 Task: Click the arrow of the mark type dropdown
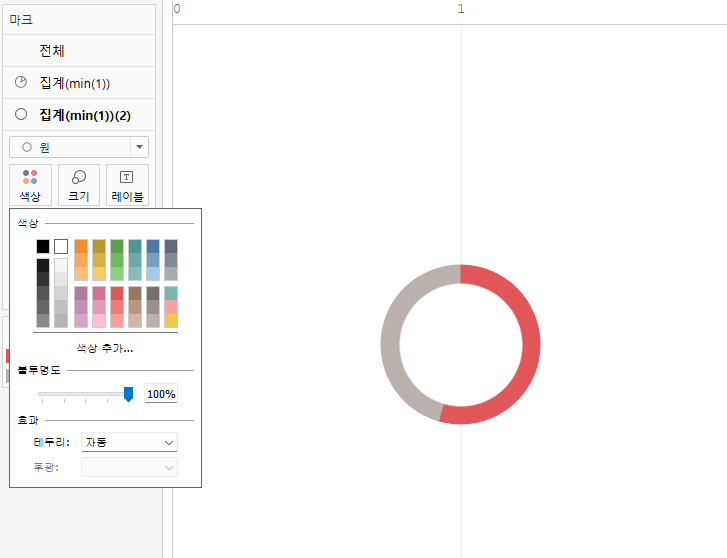(x=139, y=147)
